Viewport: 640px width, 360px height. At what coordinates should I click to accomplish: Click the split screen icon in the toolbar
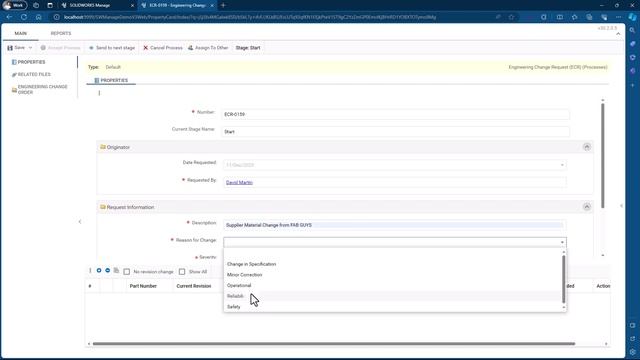coord(560,17)
